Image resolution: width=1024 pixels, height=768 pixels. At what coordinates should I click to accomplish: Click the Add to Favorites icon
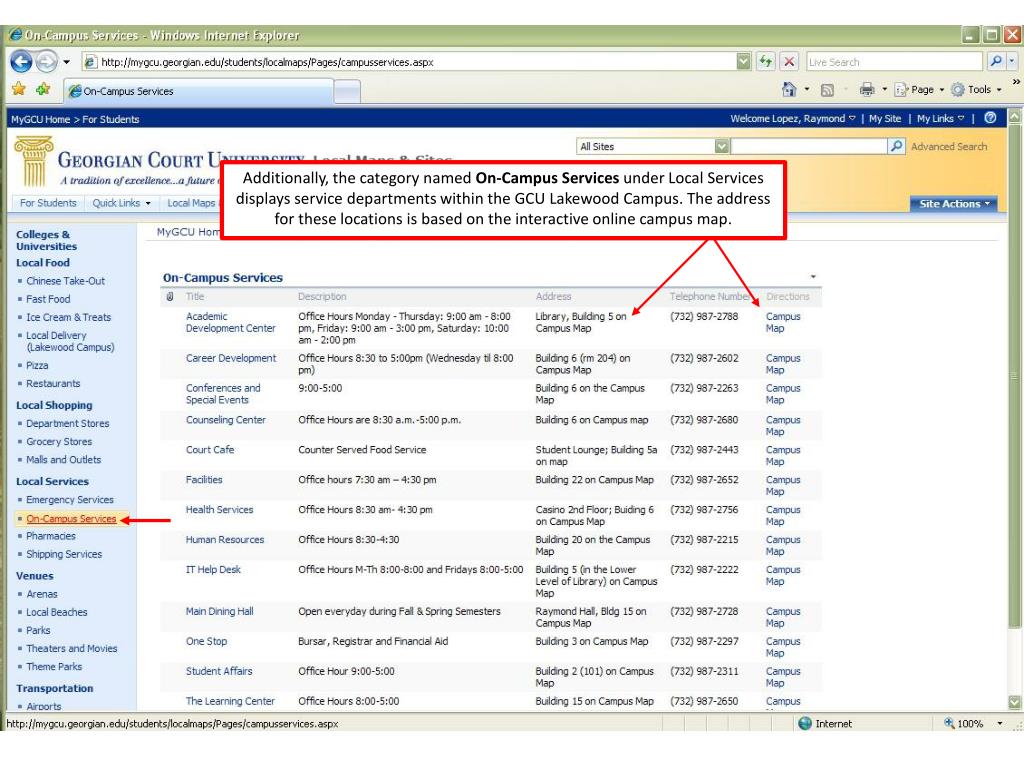[x=43, y=89]
